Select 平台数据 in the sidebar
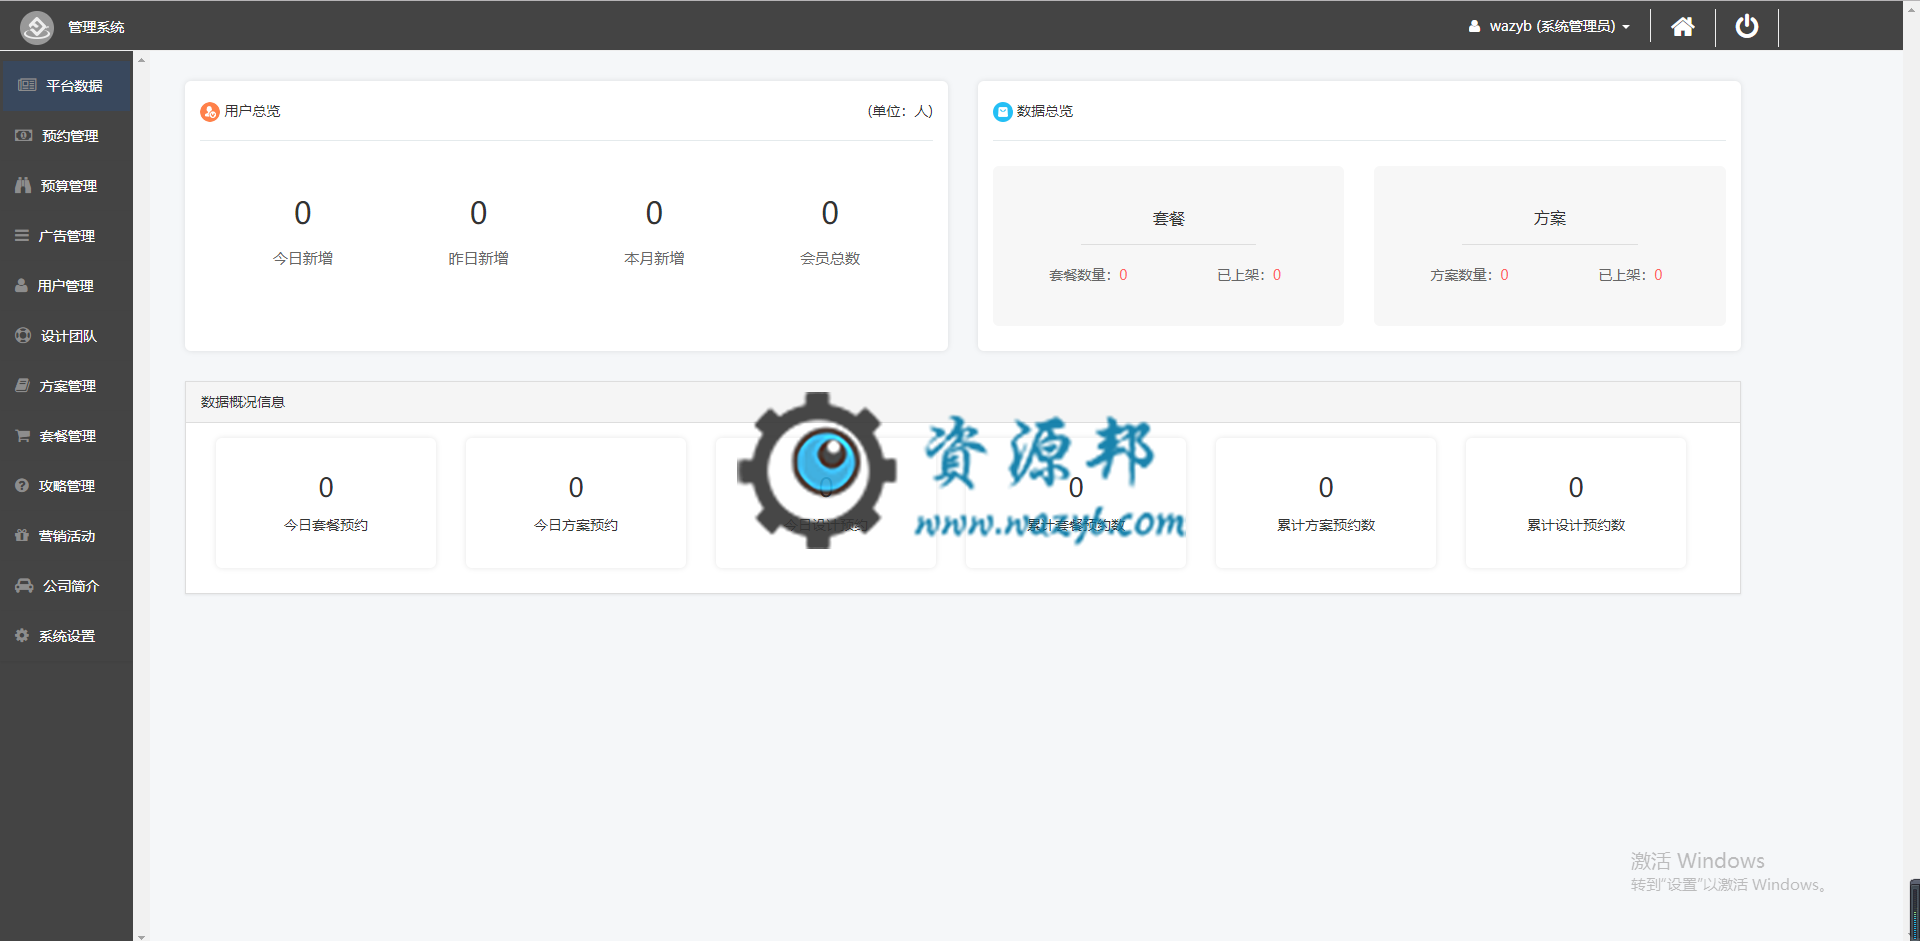The height and width of the screenshot is (941, 1920). [66, 86]
